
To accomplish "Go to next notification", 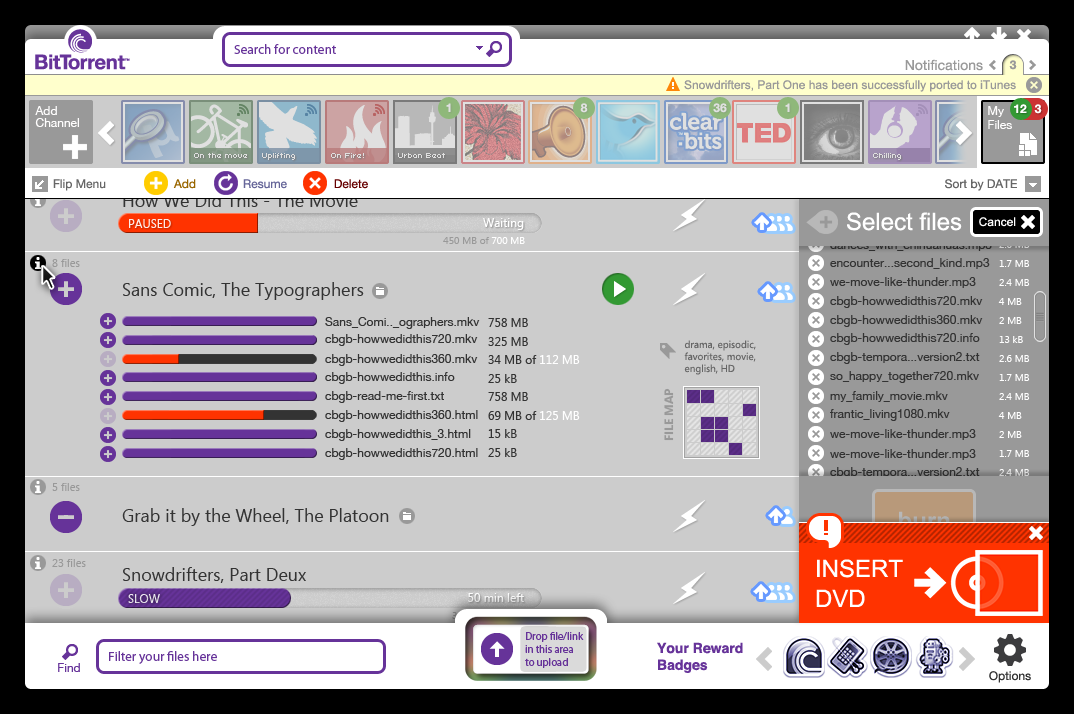I will (x=1032, y=65).
